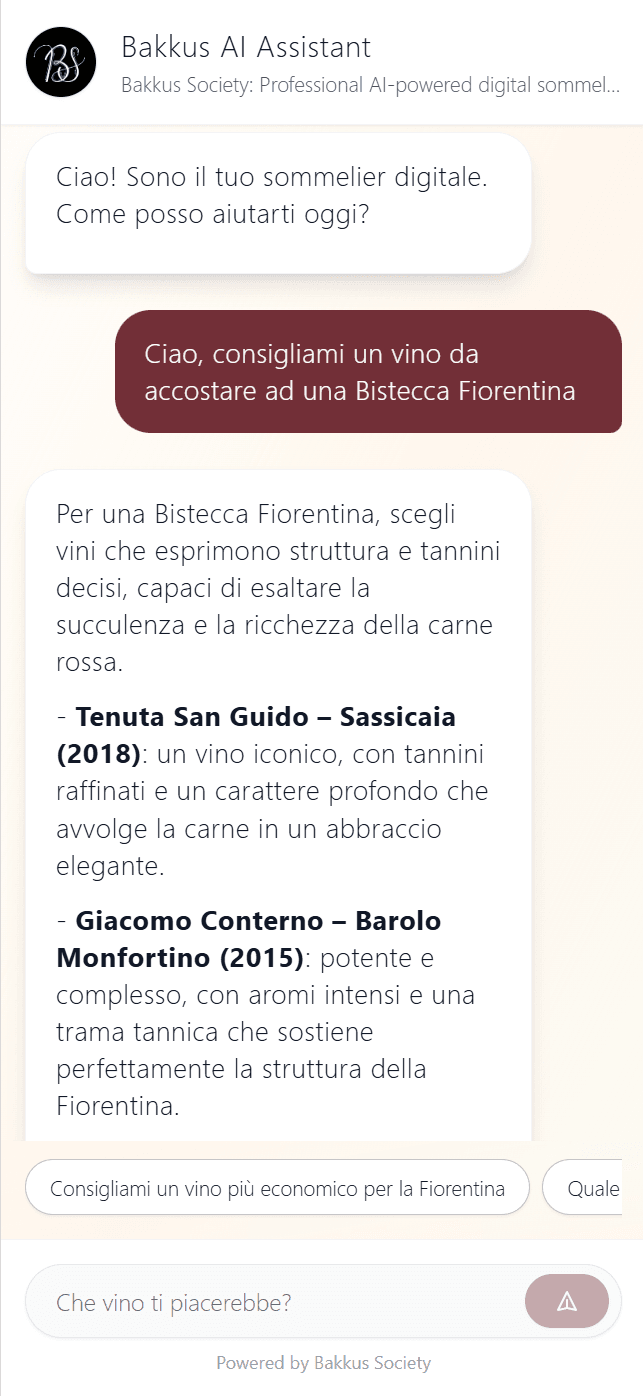
Task: Activate the send control in the input area
Action: tap(568, 1301)
